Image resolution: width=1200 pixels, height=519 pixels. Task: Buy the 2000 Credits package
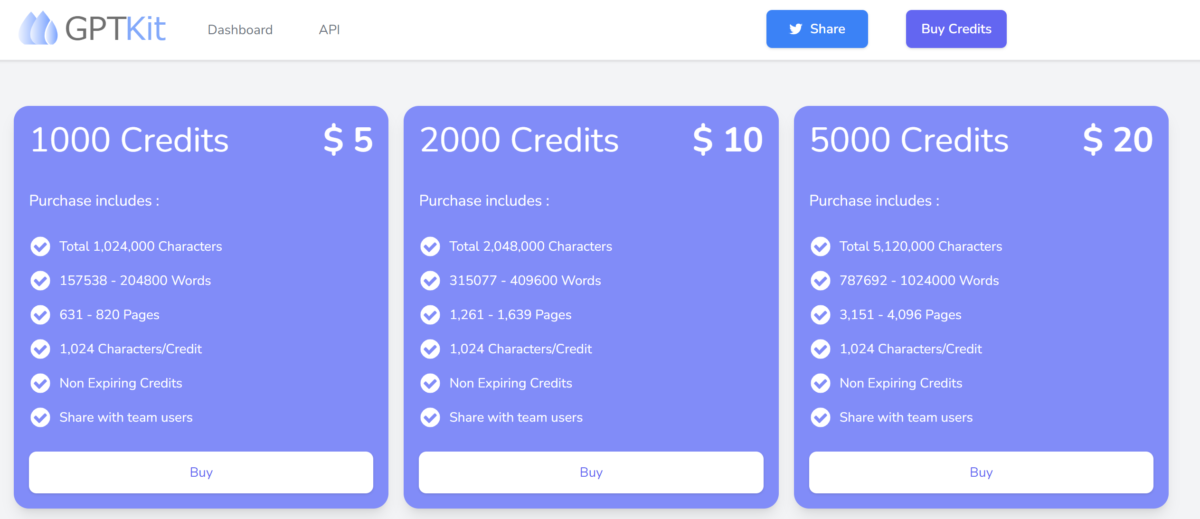tap(591, 472)
